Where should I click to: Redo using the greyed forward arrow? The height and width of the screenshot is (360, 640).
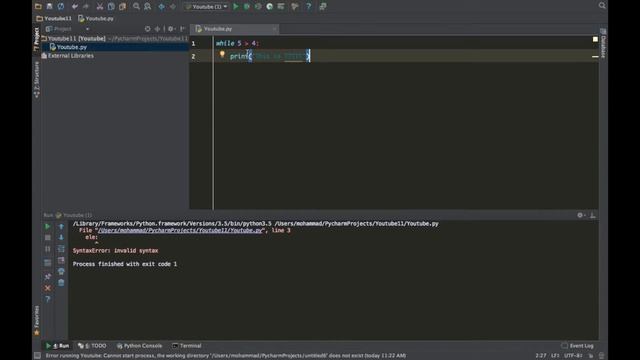(86, 6)
